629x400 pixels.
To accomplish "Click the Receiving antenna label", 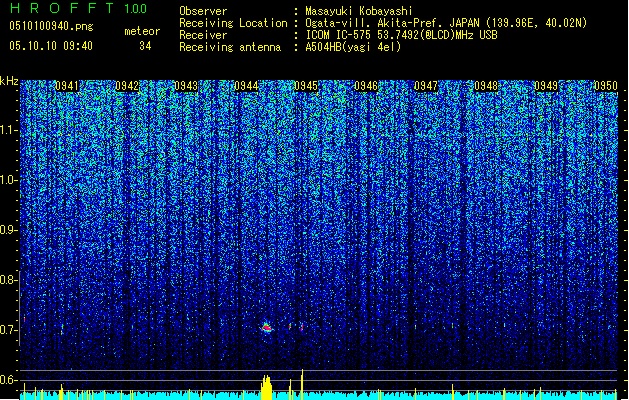I will 230,47.
